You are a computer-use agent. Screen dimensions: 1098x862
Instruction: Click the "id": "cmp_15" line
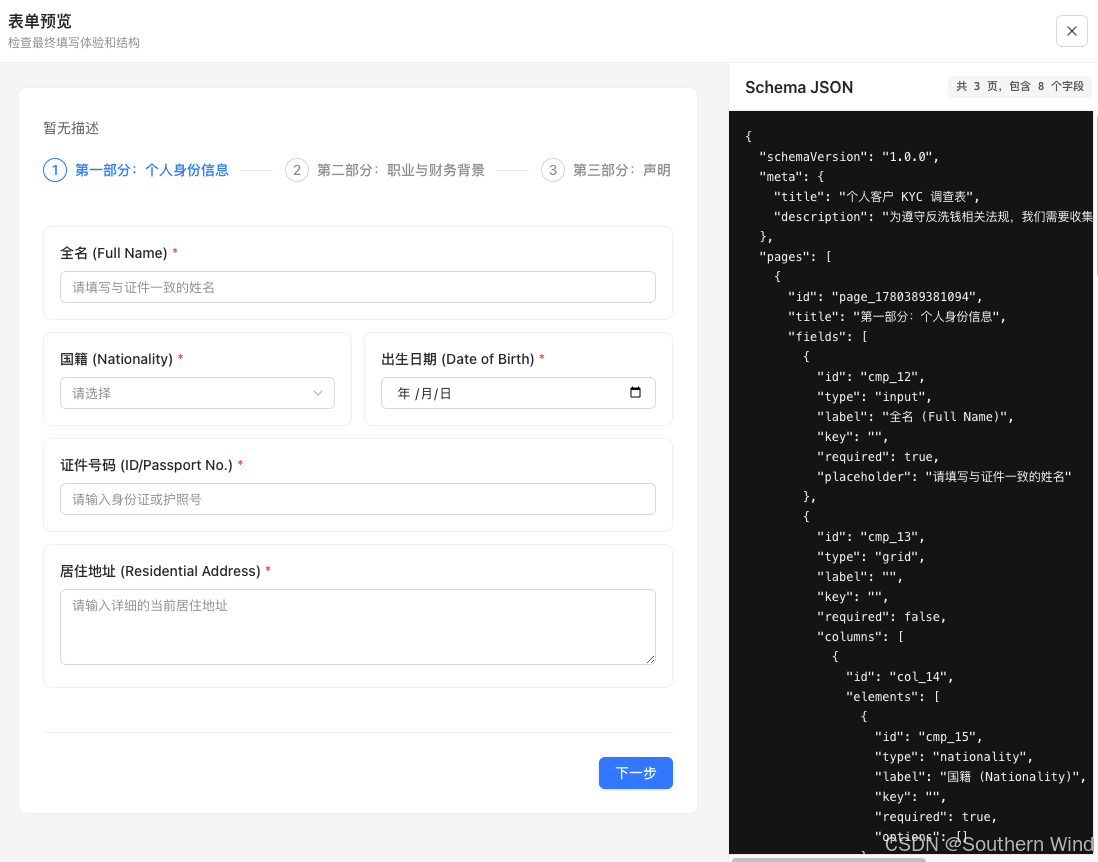coord(929,737)
